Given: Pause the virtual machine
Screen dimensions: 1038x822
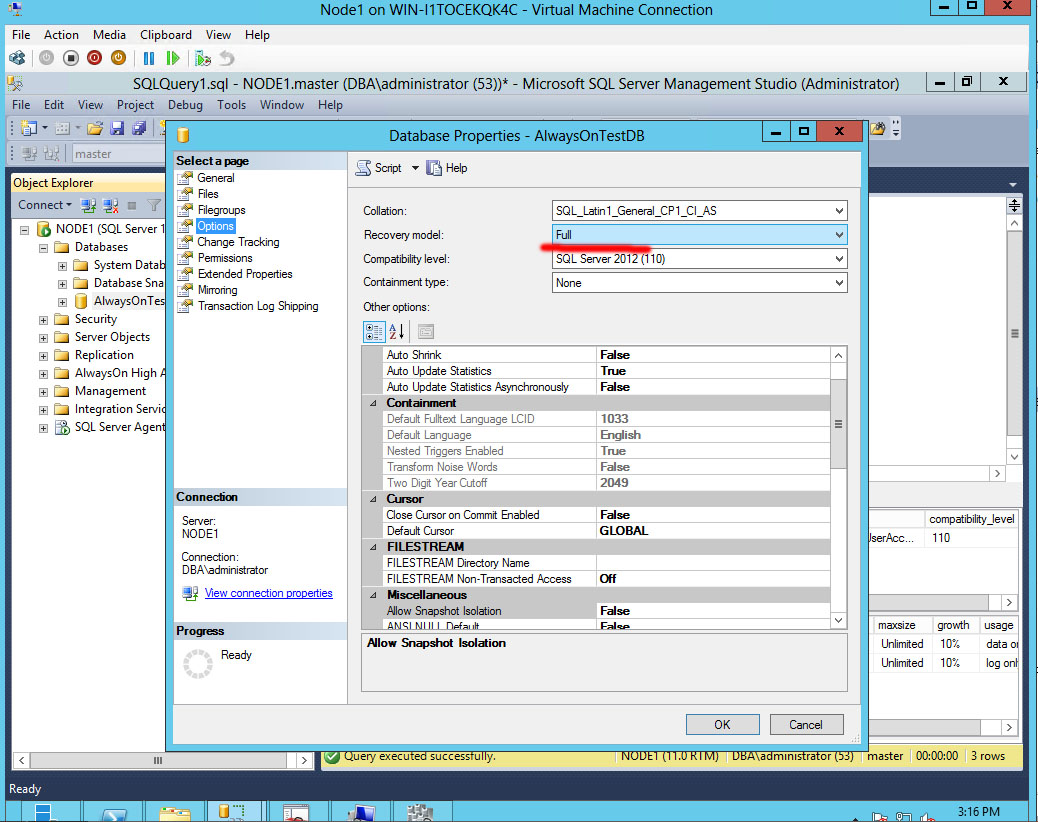Looking at the screenshot, I should [149, 58].
